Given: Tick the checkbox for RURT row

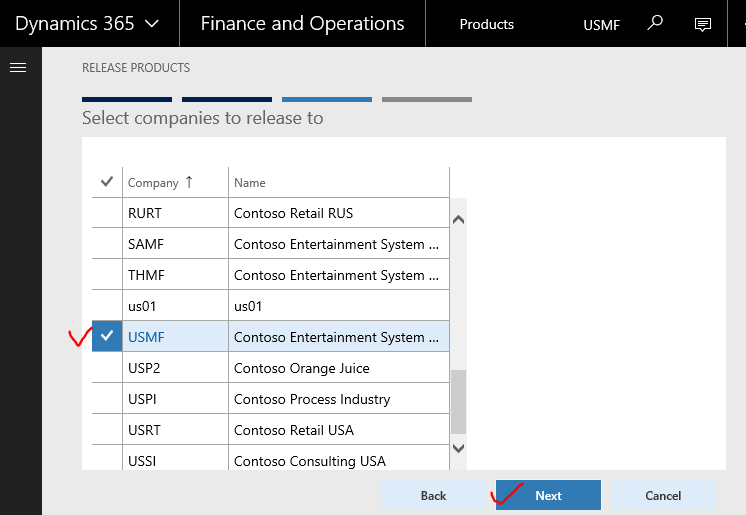Looking at the screenshot, I should tap(107, 213).
